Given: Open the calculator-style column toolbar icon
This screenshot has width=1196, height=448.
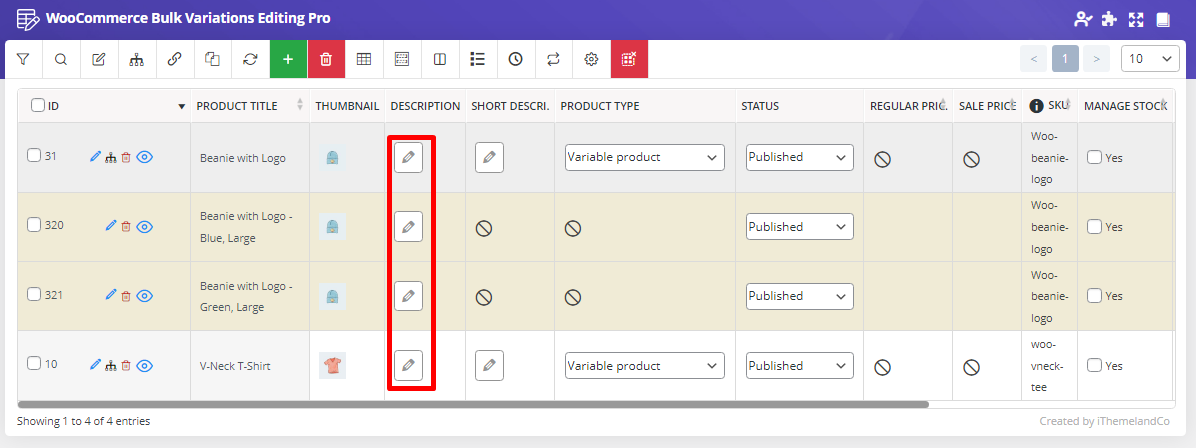Looking at the screenshot, I should (x=402, y=59).
